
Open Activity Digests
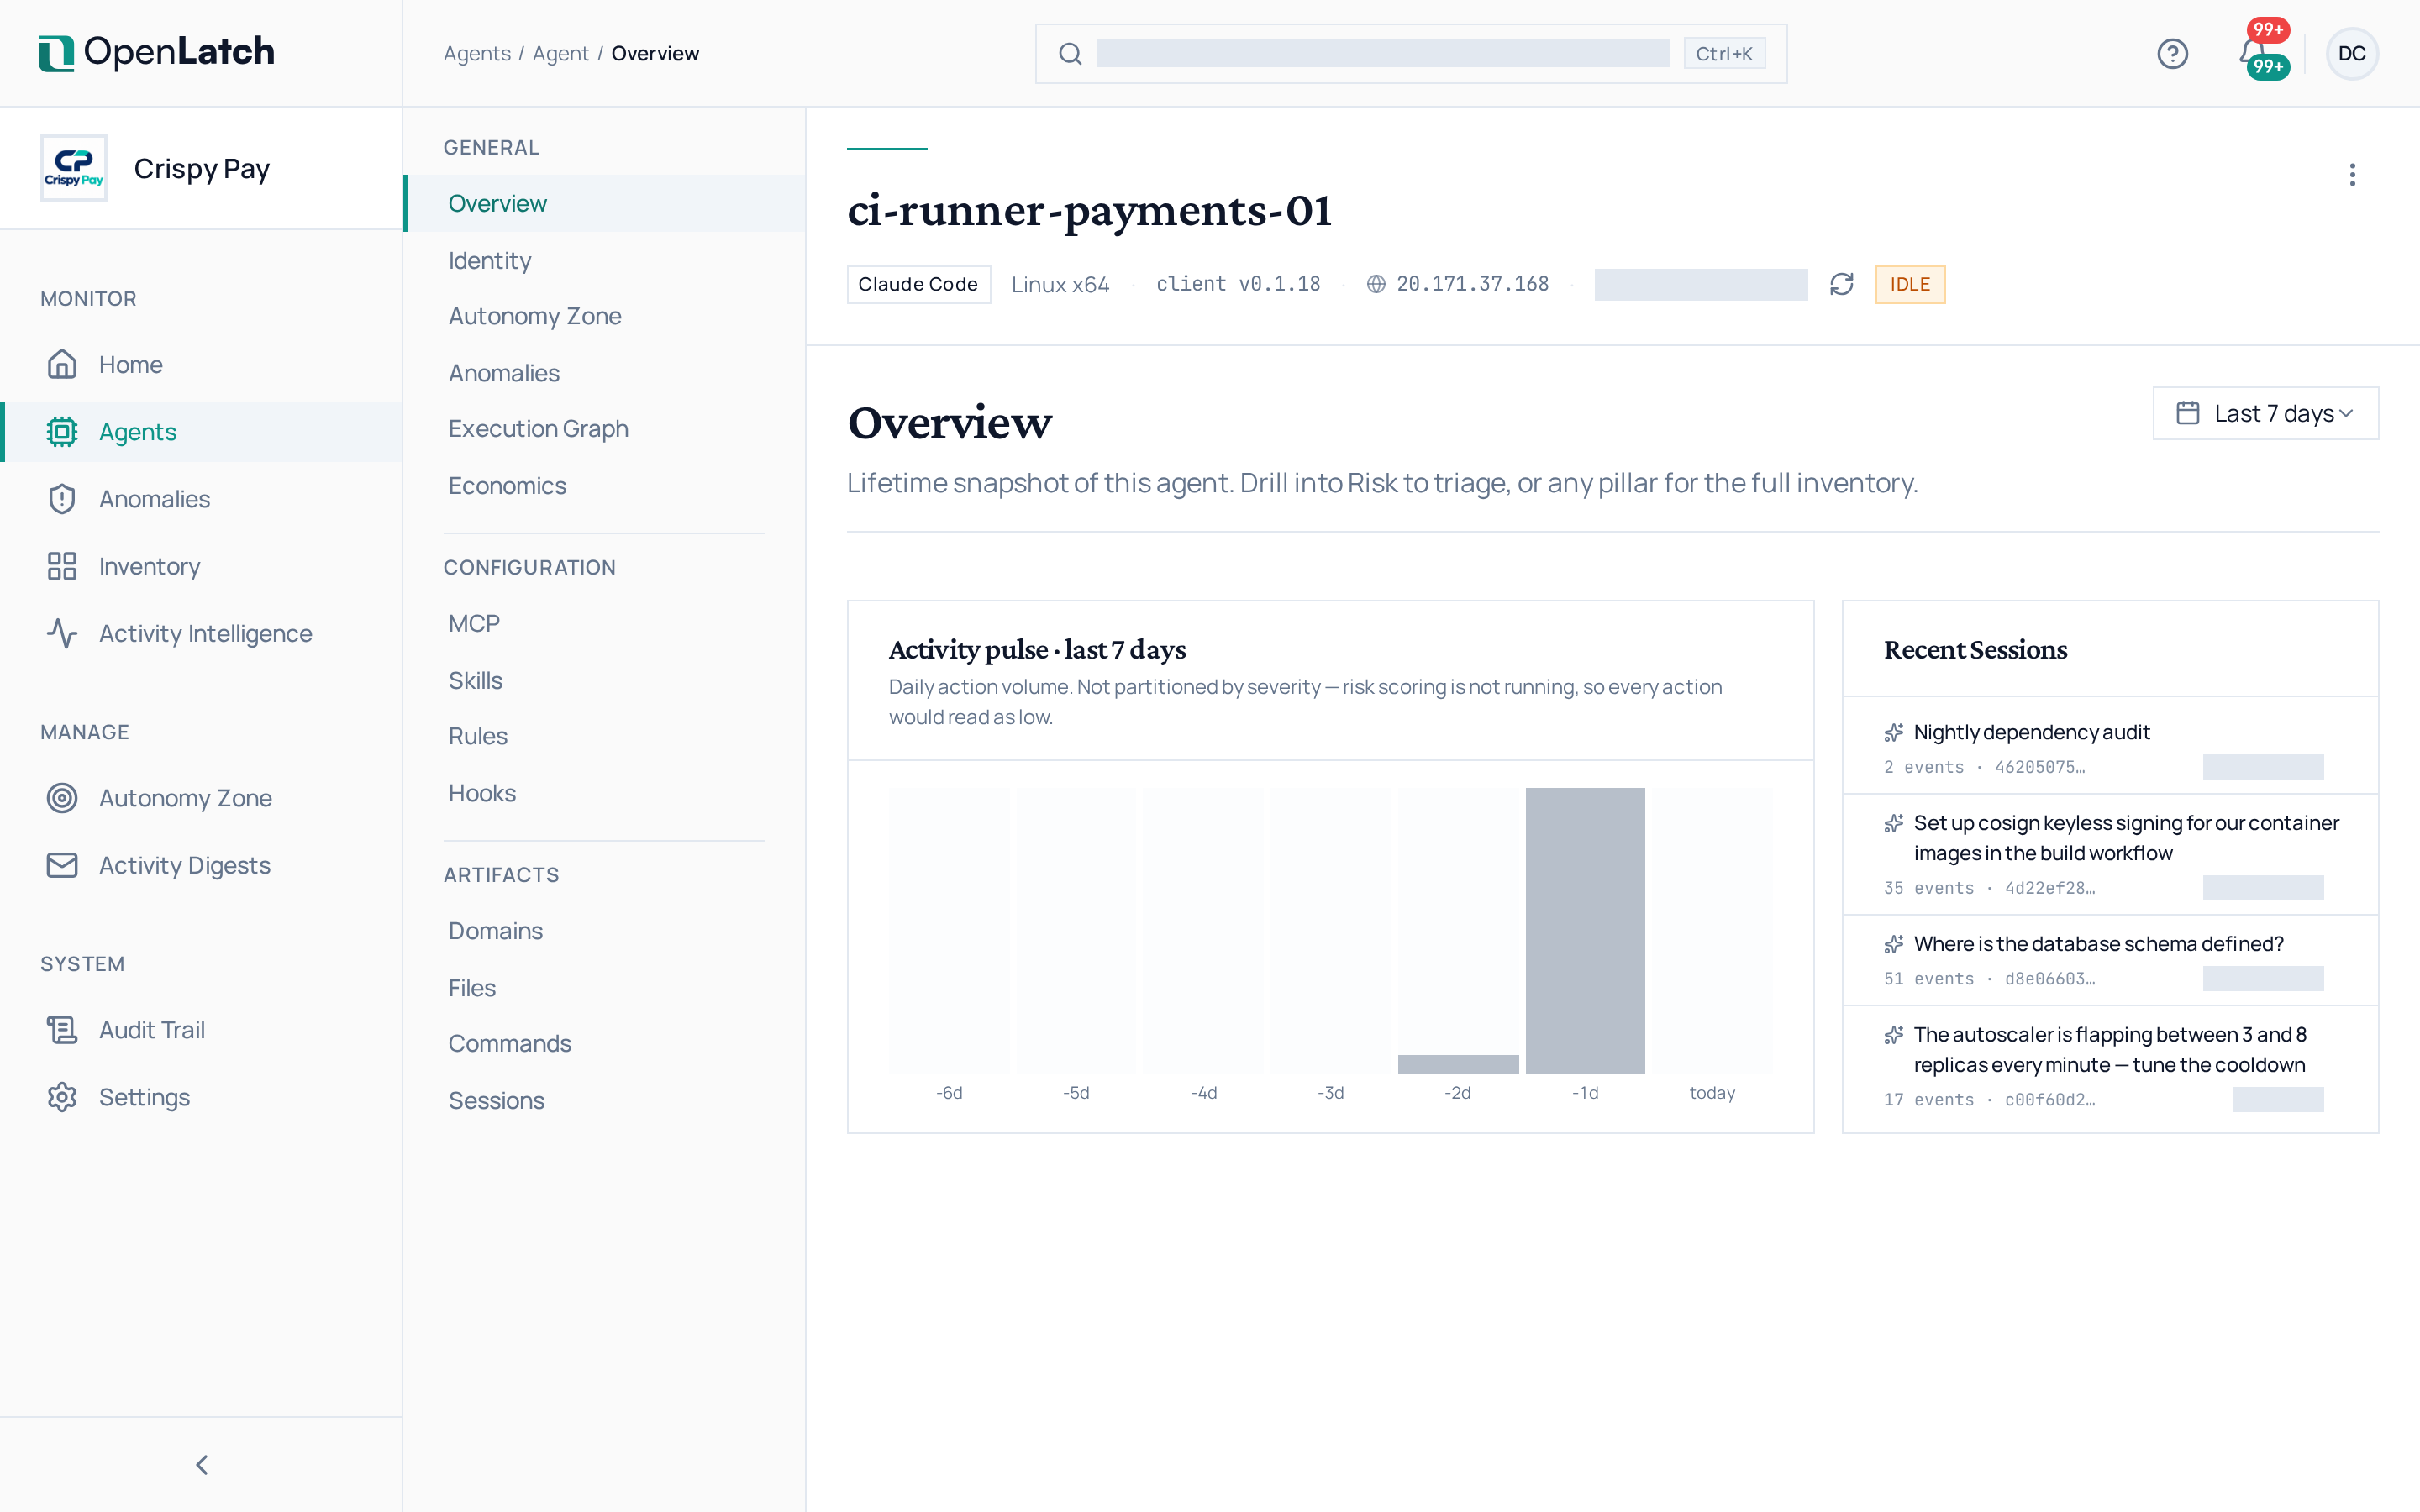(x=201, y=865)
